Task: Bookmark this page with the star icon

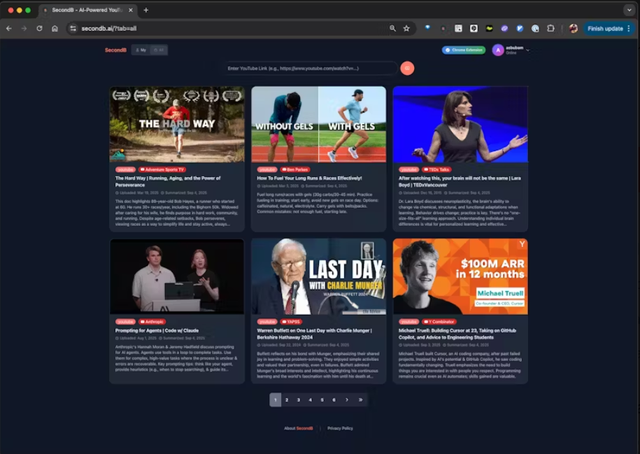Action: [407, 29]
